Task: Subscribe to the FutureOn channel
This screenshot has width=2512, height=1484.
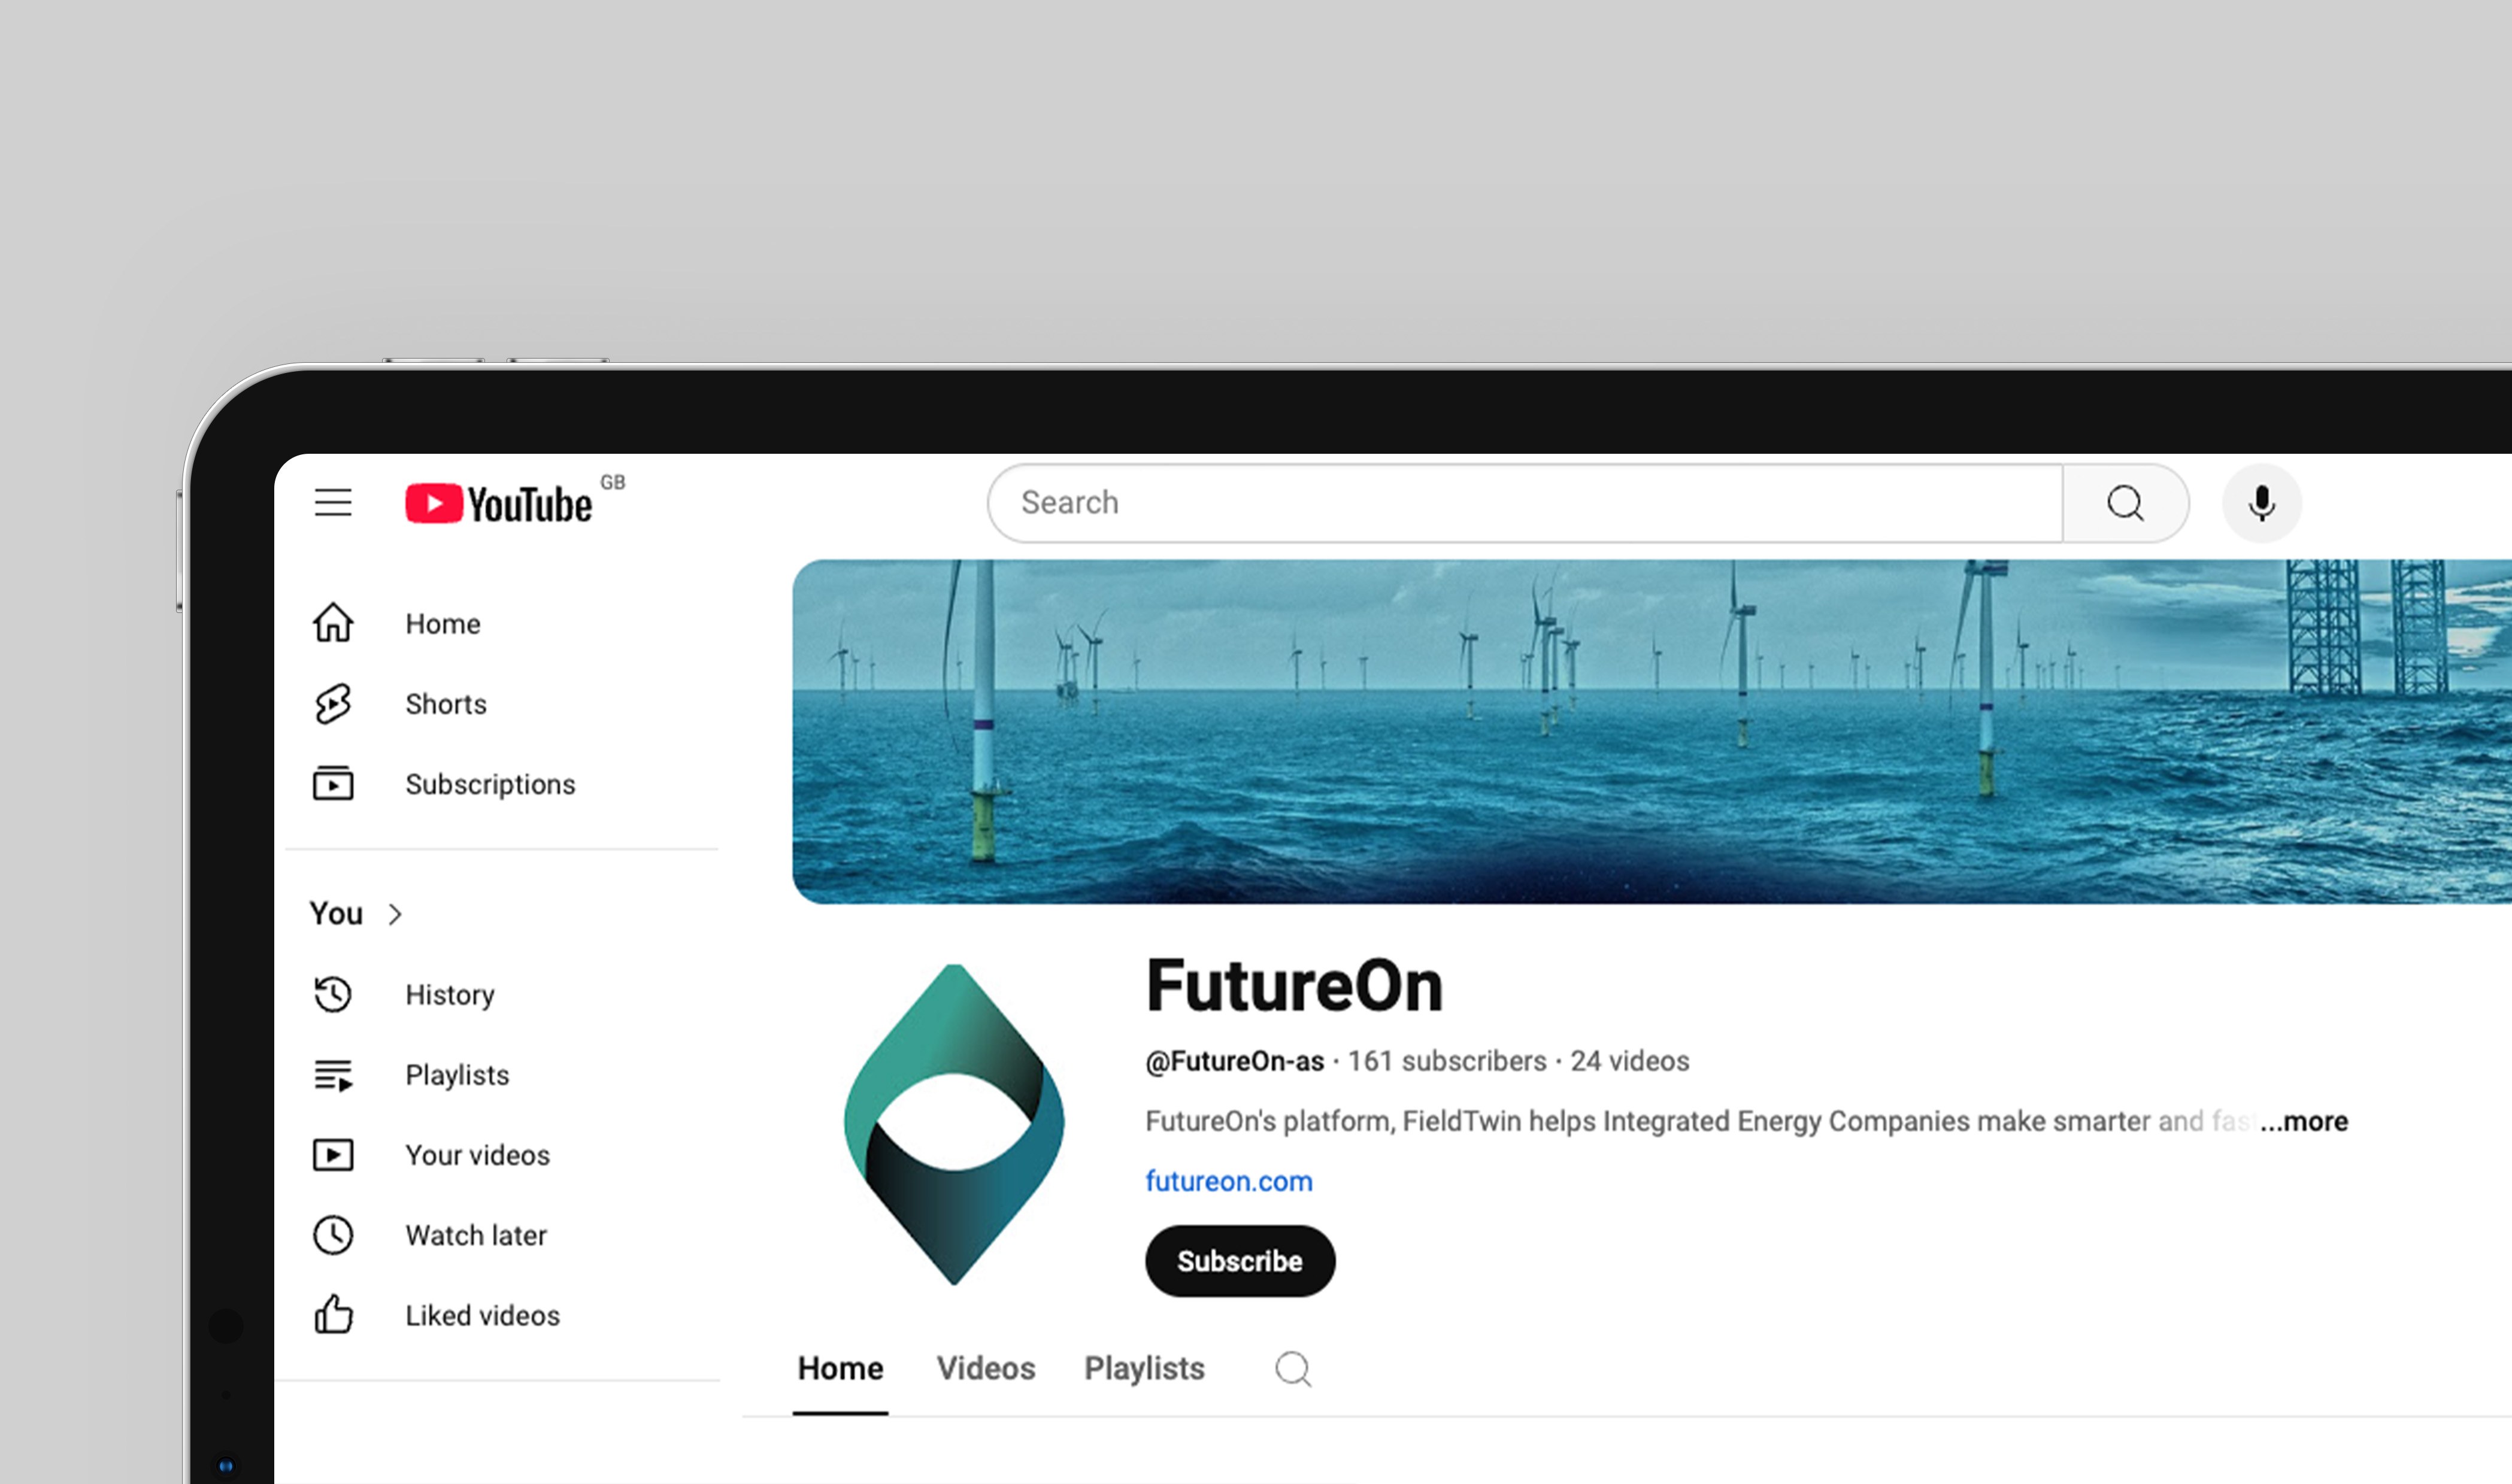Action: (1239, 1261)
